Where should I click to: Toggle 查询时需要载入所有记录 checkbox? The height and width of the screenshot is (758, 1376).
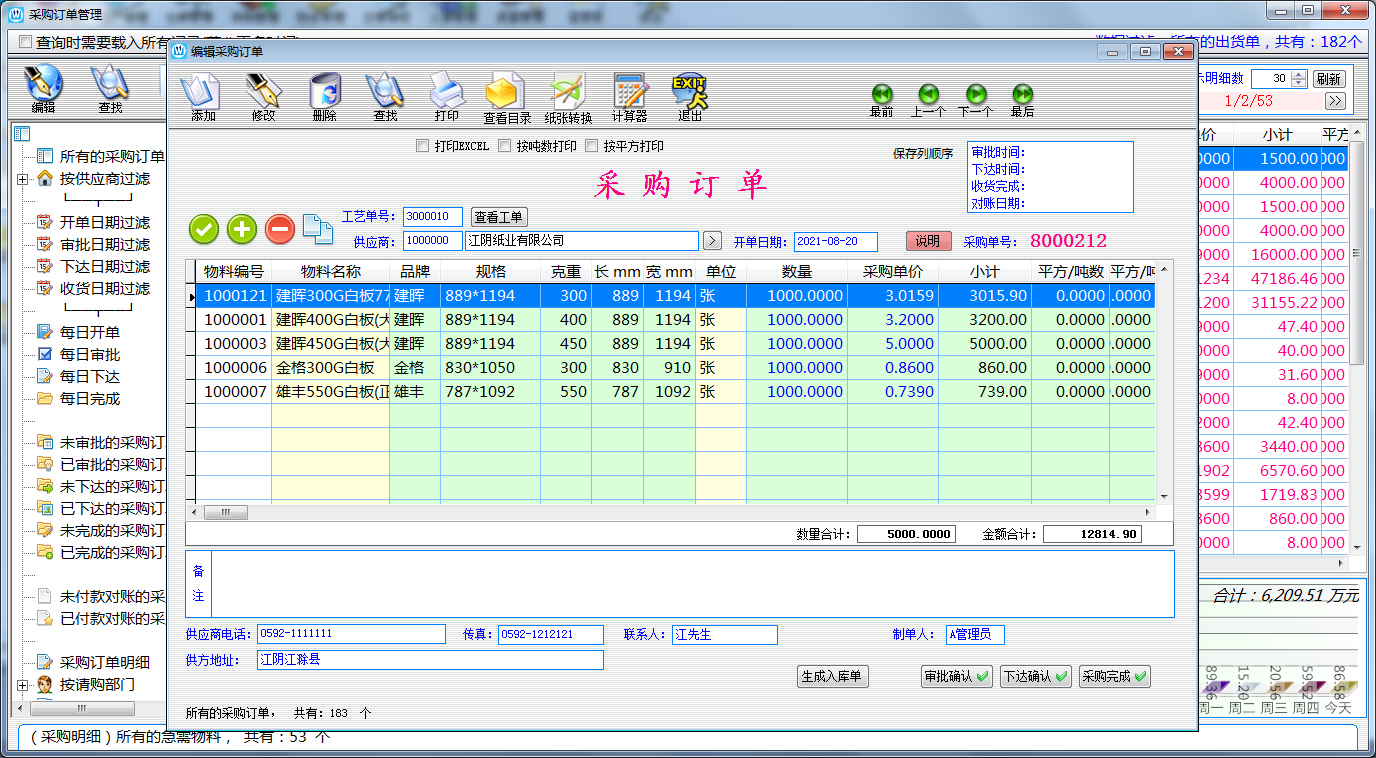point(26,42)
